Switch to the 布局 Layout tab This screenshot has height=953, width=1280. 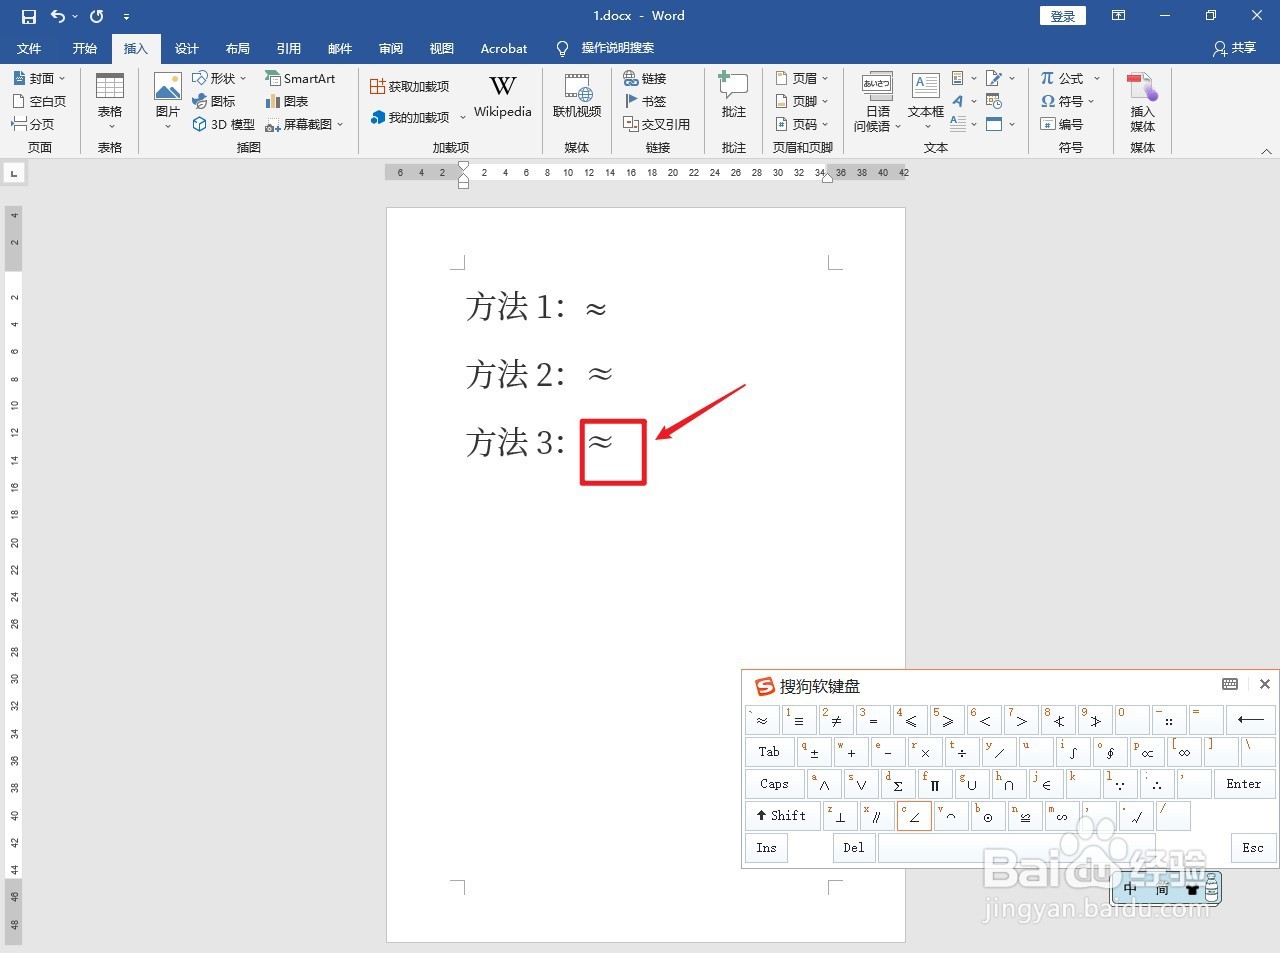(x=238, y=48)
